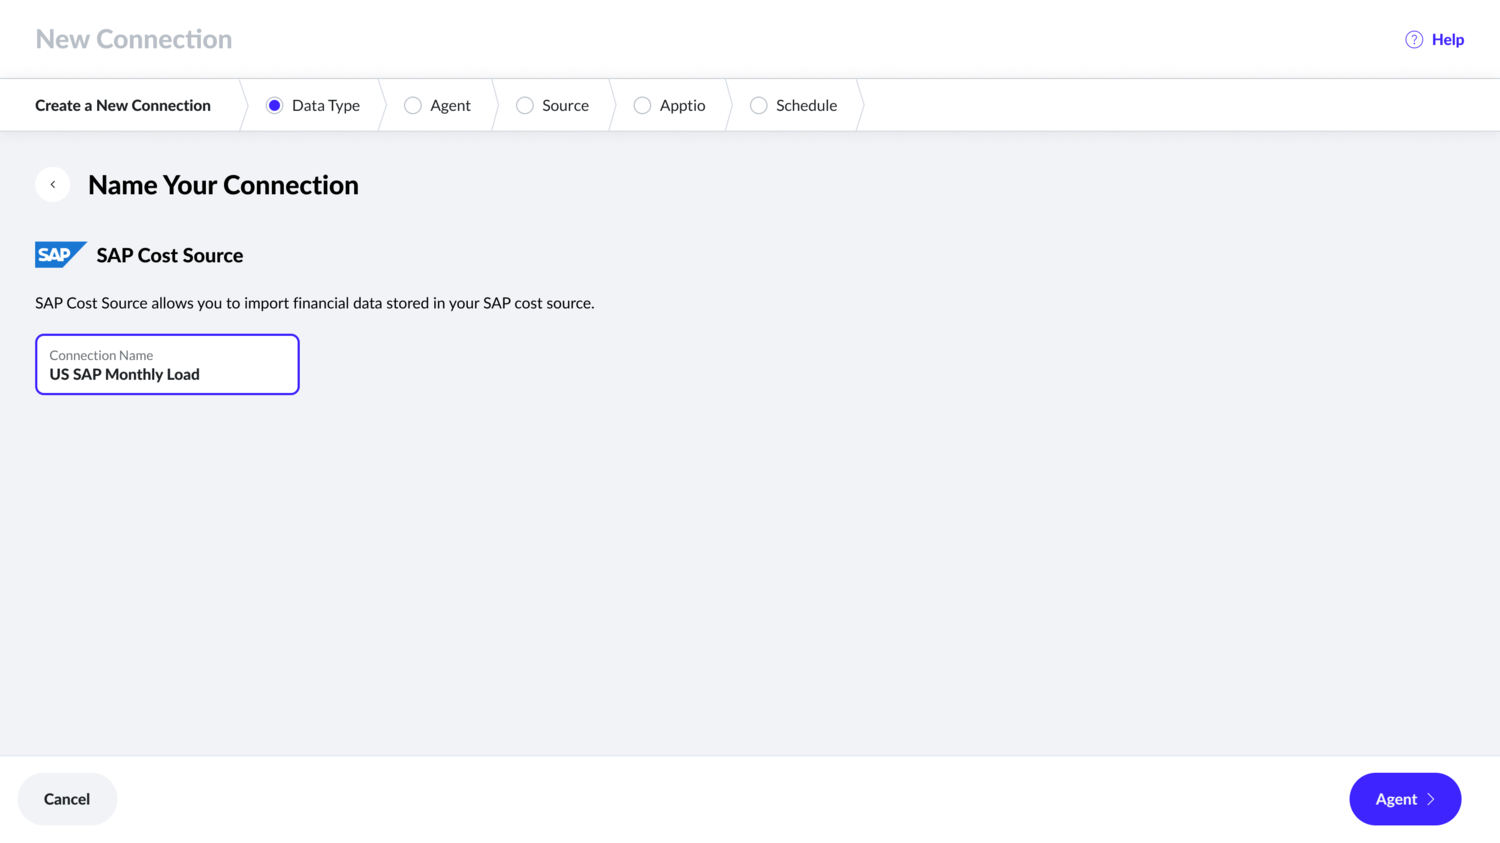Select the Source step radio button
The image size is (1500, 843).
[524, 105]
